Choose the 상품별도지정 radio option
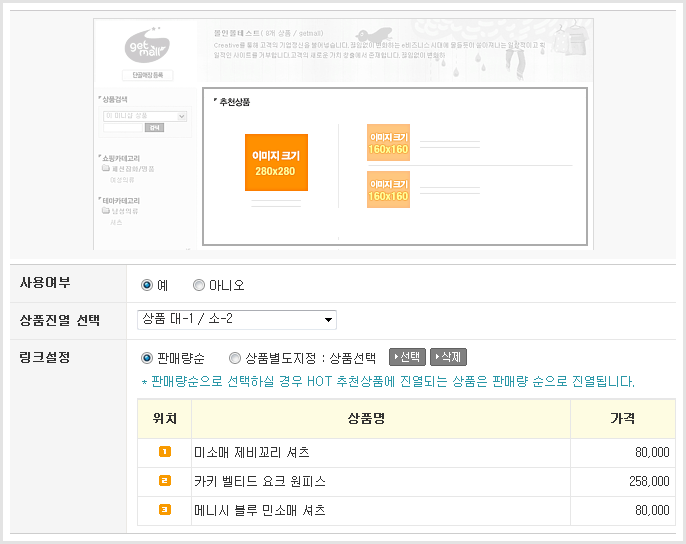 click(235, 357)
